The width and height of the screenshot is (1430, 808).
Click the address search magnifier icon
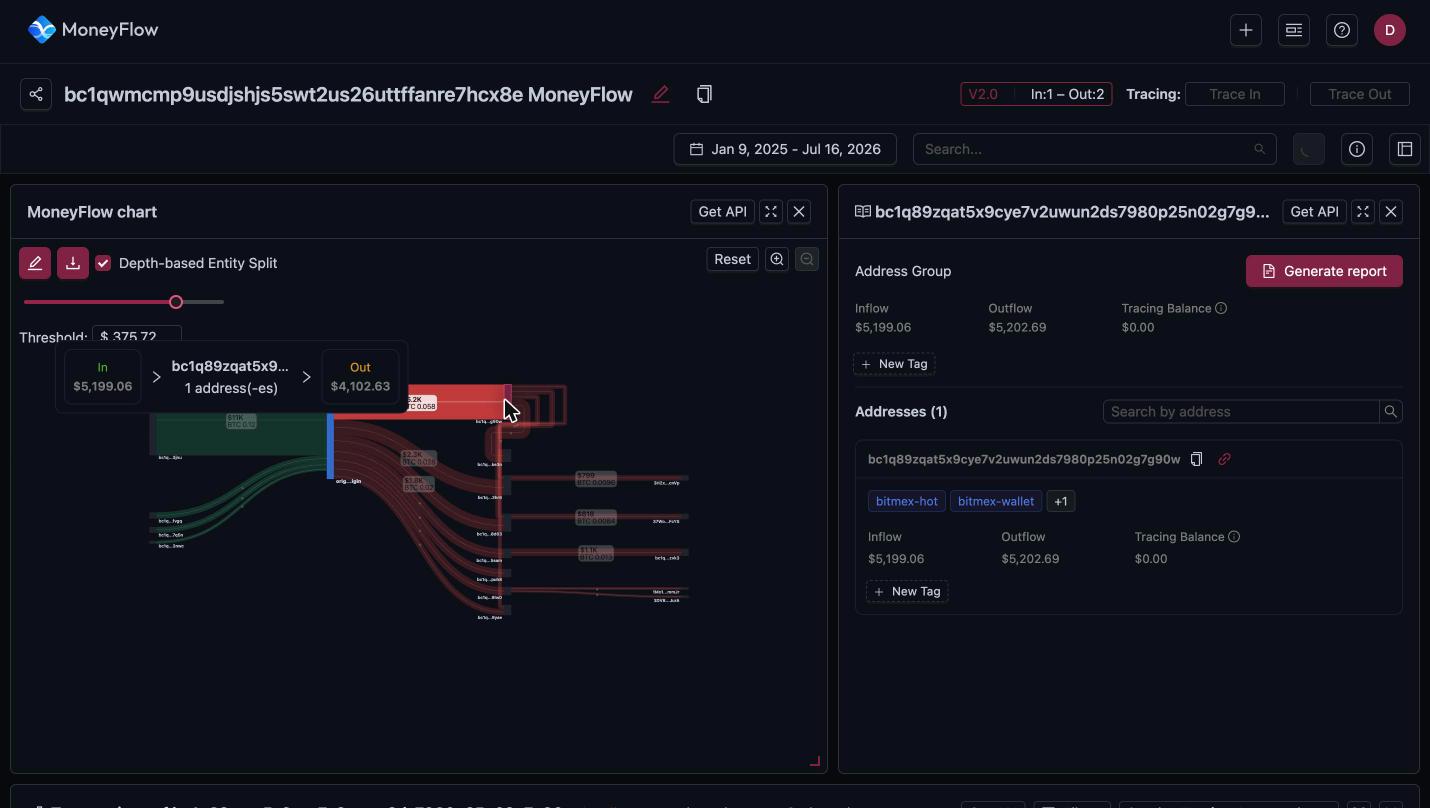tap(1391, 412)
